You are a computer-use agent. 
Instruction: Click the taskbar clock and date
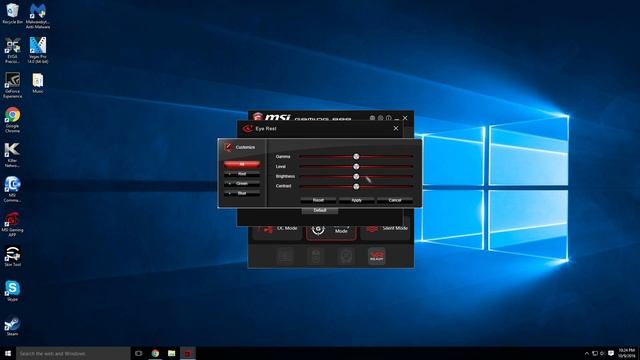pyautogui.click(x=627, y=353)
